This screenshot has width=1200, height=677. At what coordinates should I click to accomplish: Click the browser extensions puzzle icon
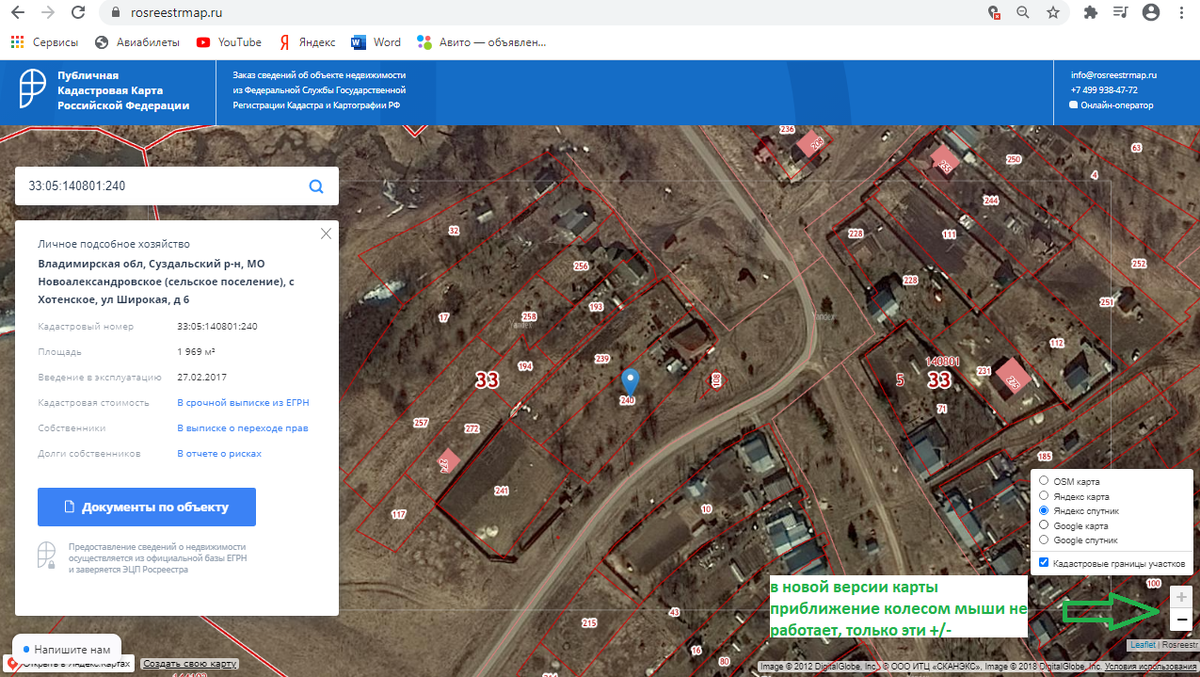pos(1091,14)
